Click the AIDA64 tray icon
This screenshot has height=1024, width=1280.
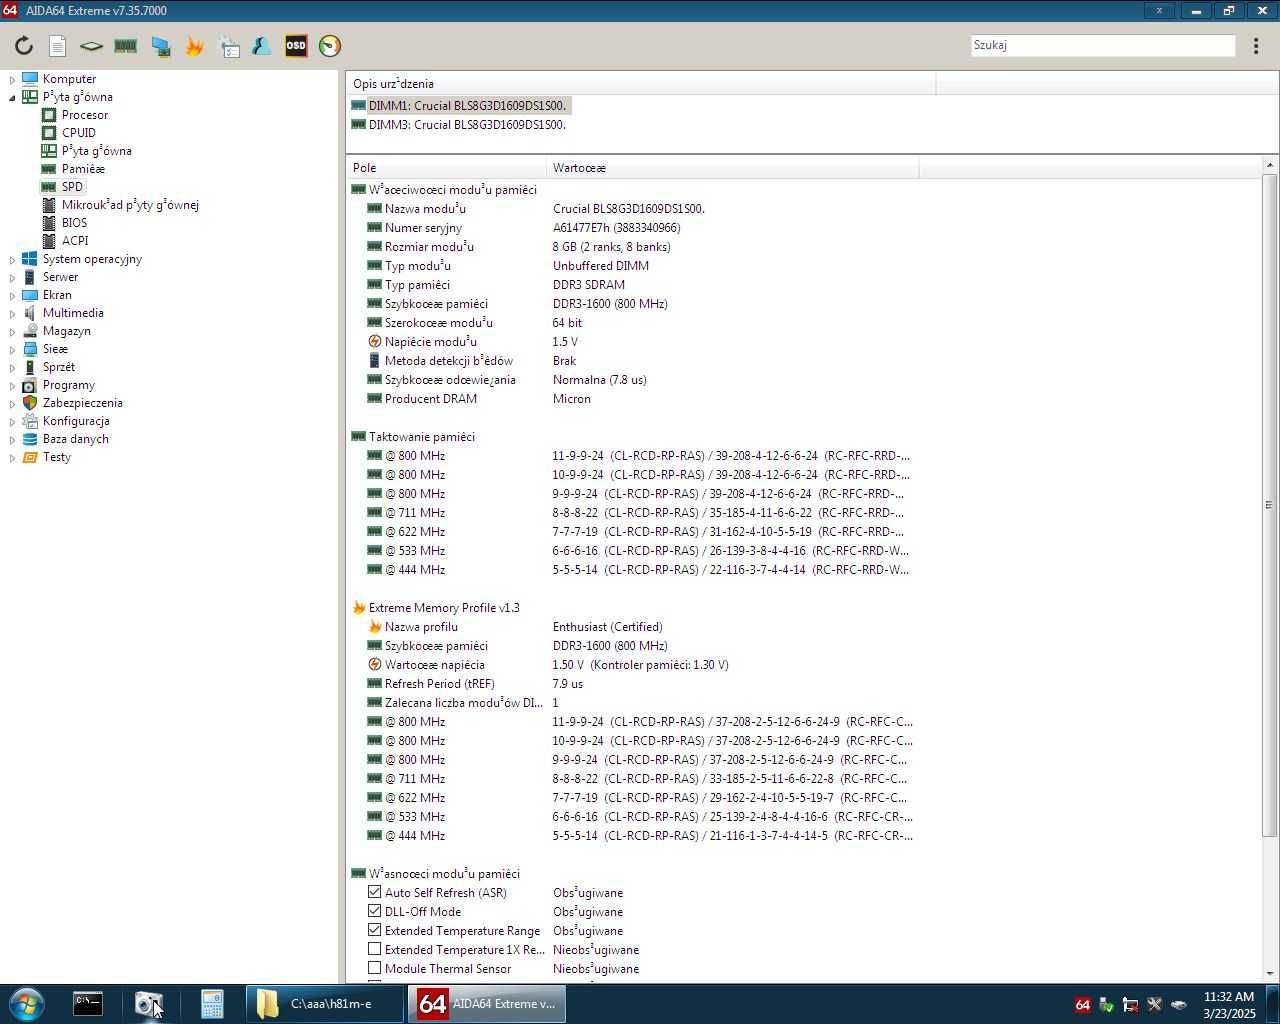tap(1082, 1005)
